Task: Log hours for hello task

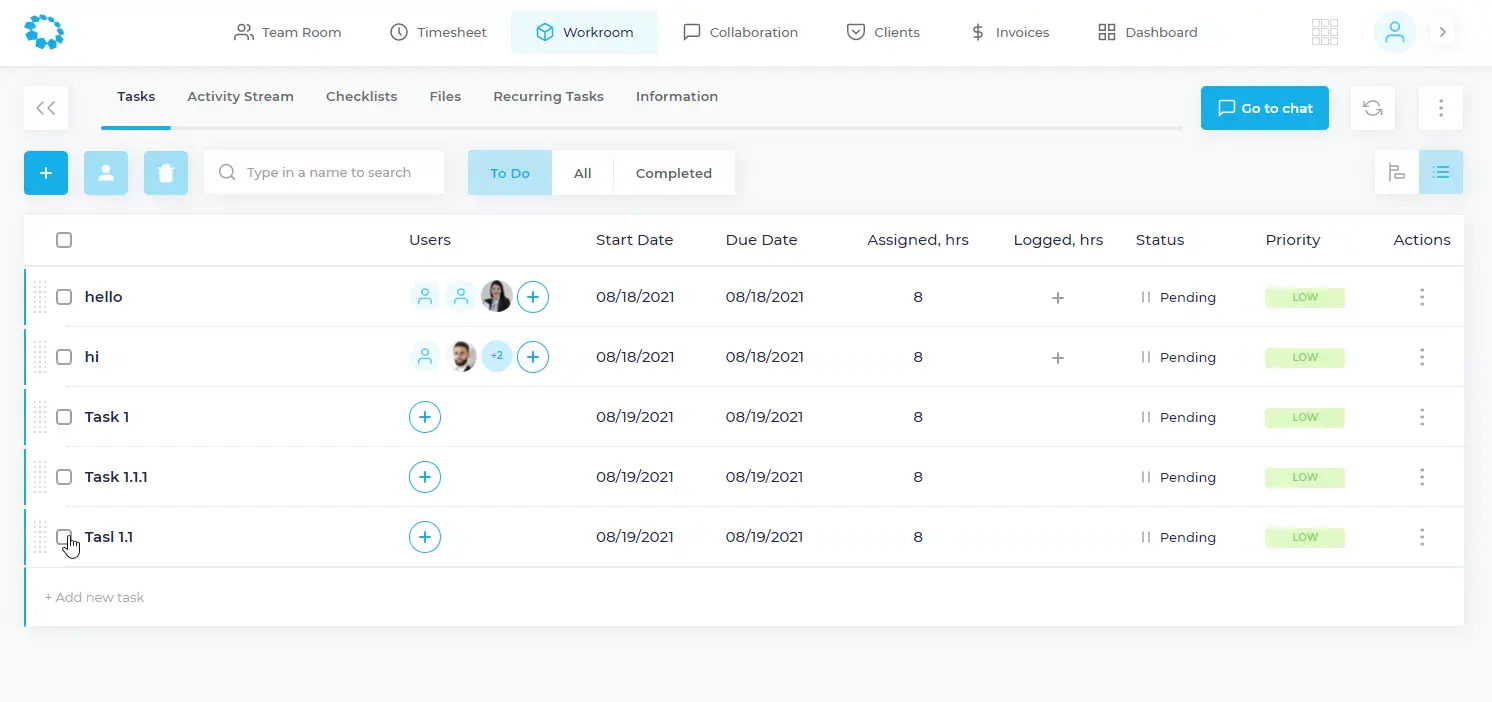Action: pos(1058,297)
